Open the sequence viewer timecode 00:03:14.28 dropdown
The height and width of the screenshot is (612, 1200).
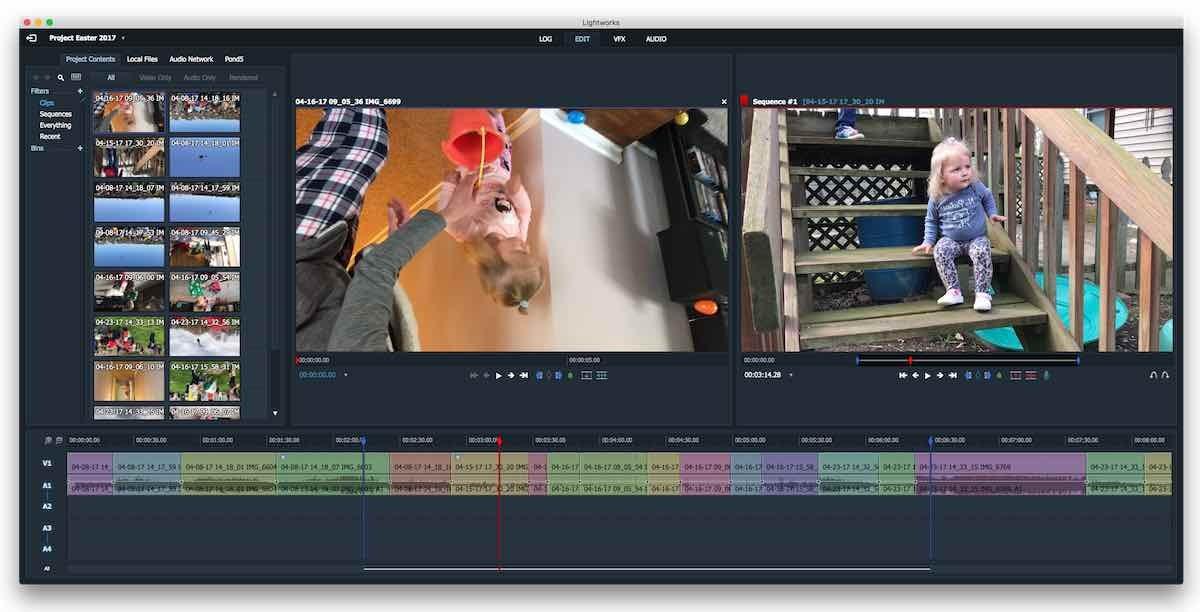coord(791,375)
